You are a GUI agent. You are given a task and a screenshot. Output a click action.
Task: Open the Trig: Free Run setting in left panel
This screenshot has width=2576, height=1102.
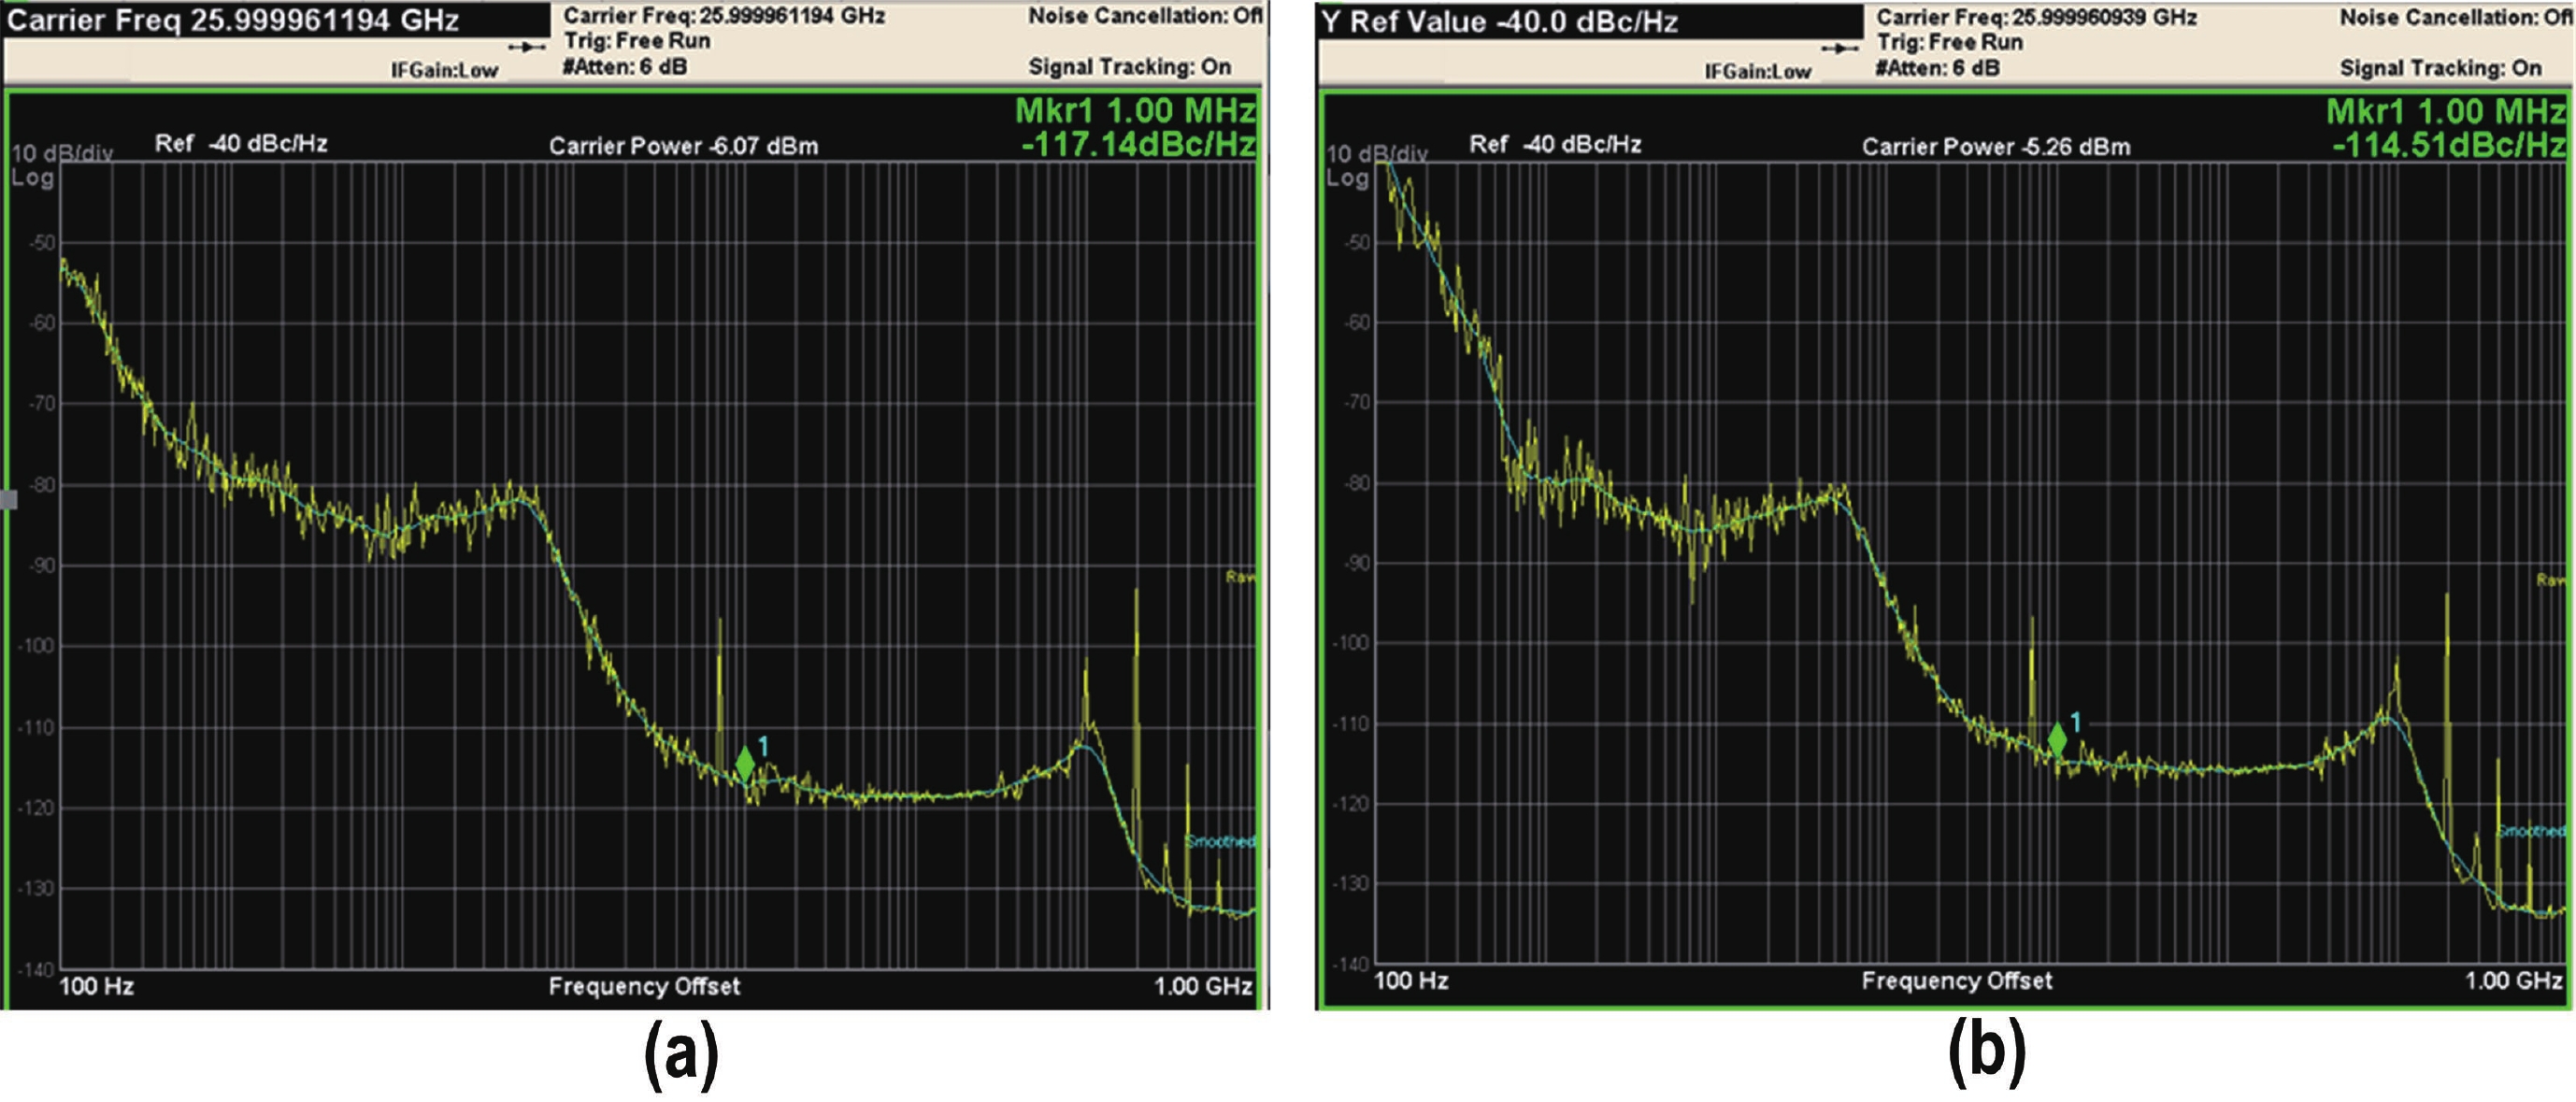tap(637, 41)
